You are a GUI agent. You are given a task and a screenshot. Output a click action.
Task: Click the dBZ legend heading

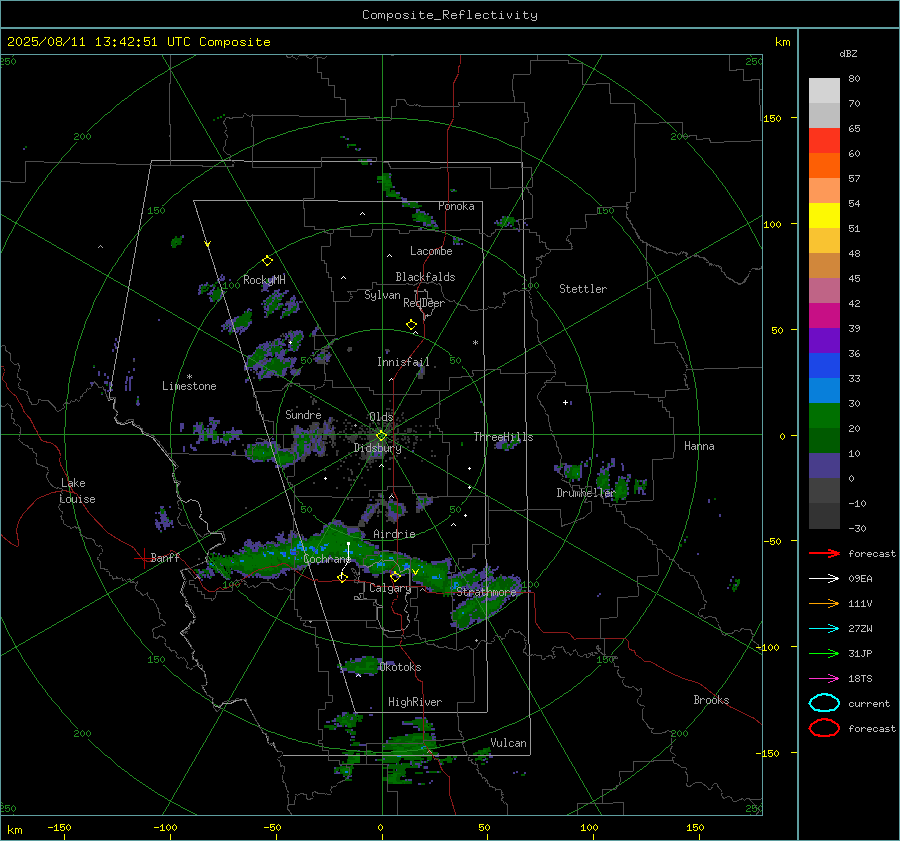pos(848,53)
